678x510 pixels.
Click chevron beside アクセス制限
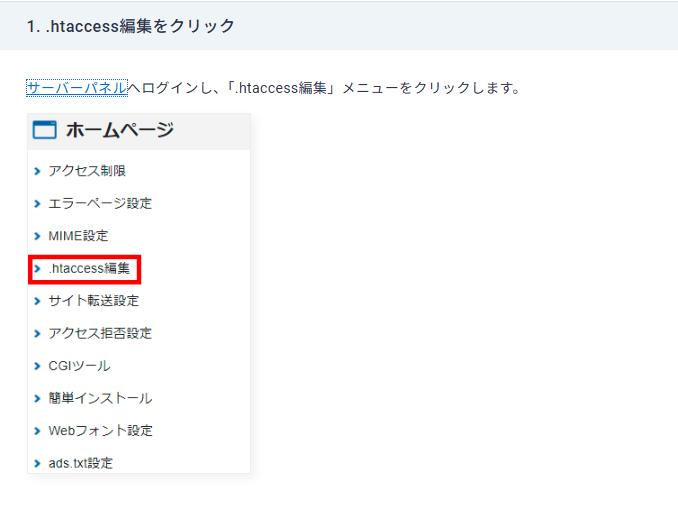(37, 171)
